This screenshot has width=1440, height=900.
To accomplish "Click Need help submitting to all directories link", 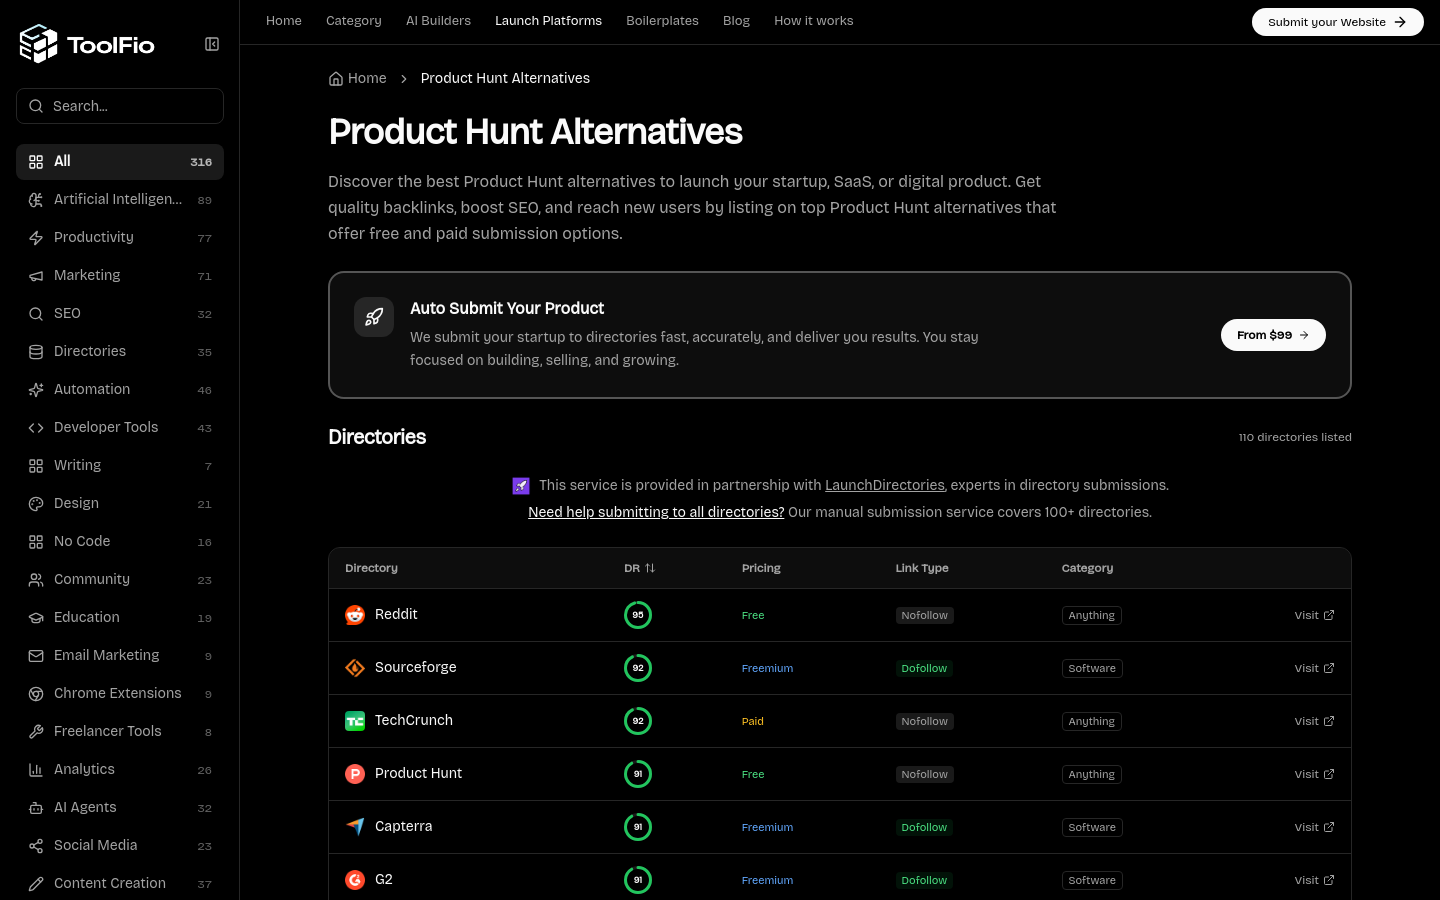I will click(x=656, y=512).
